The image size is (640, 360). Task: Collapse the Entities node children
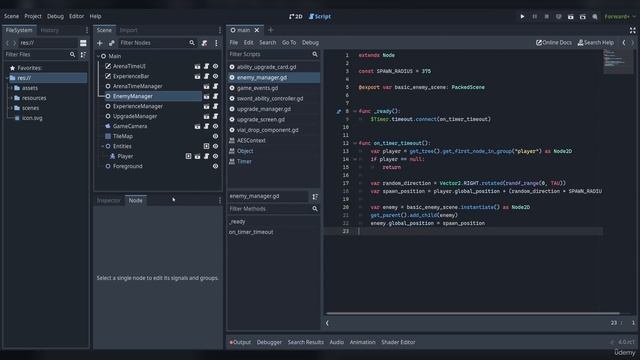102,146
